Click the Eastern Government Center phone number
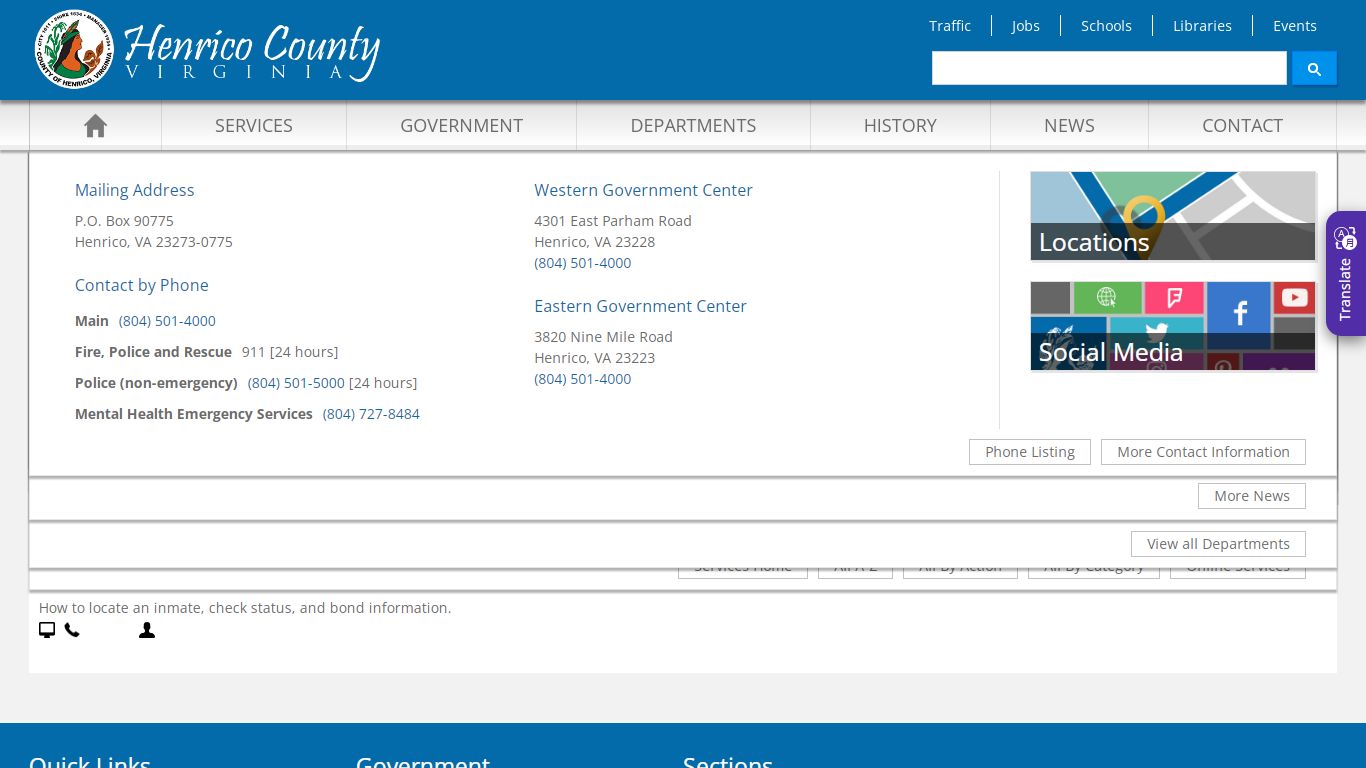 [583, 379]
